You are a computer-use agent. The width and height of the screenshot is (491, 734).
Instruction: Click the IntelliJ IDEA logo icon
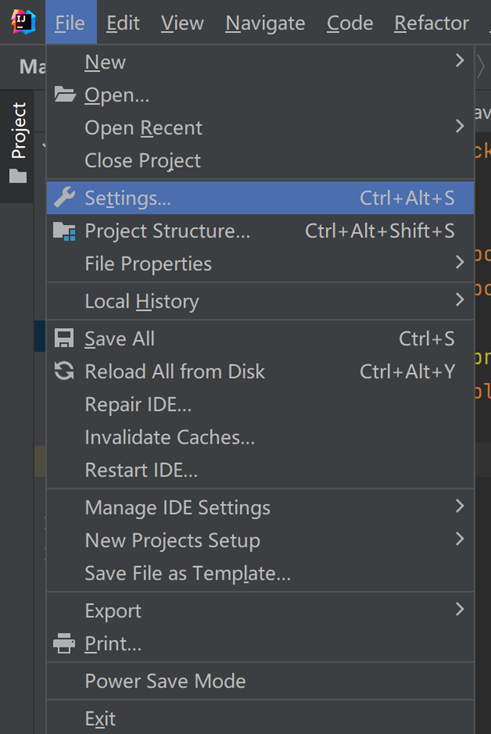(x=23, y=22)
